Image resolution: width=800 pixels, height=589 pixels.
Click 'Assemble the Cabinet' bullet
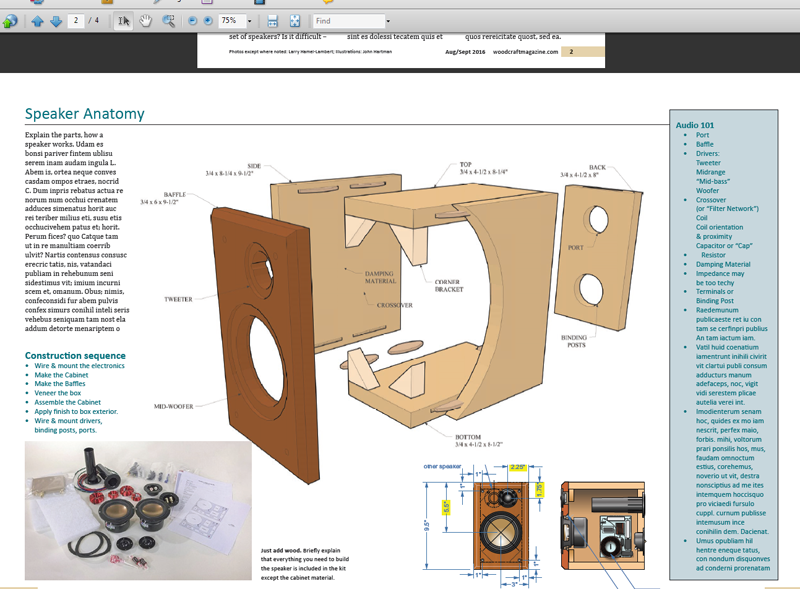[67, 402]
